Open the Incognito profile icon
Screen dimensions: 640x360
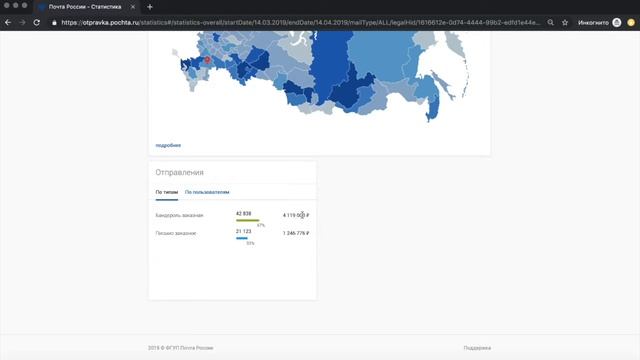pyautogui.click(x=617, y=22)
